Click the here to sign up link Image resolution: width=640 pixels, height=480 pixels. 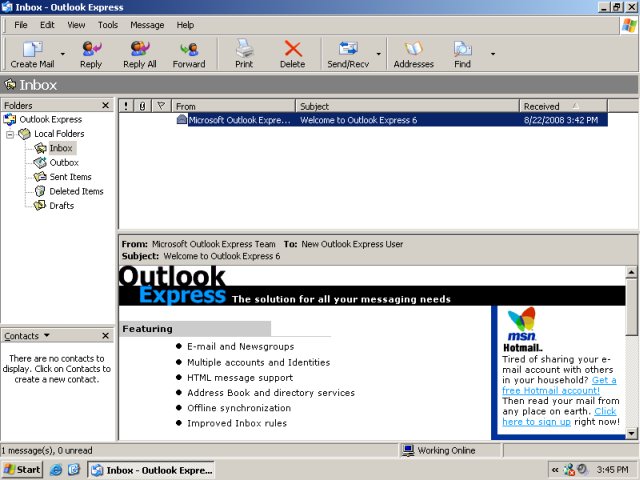click(536, 422)
